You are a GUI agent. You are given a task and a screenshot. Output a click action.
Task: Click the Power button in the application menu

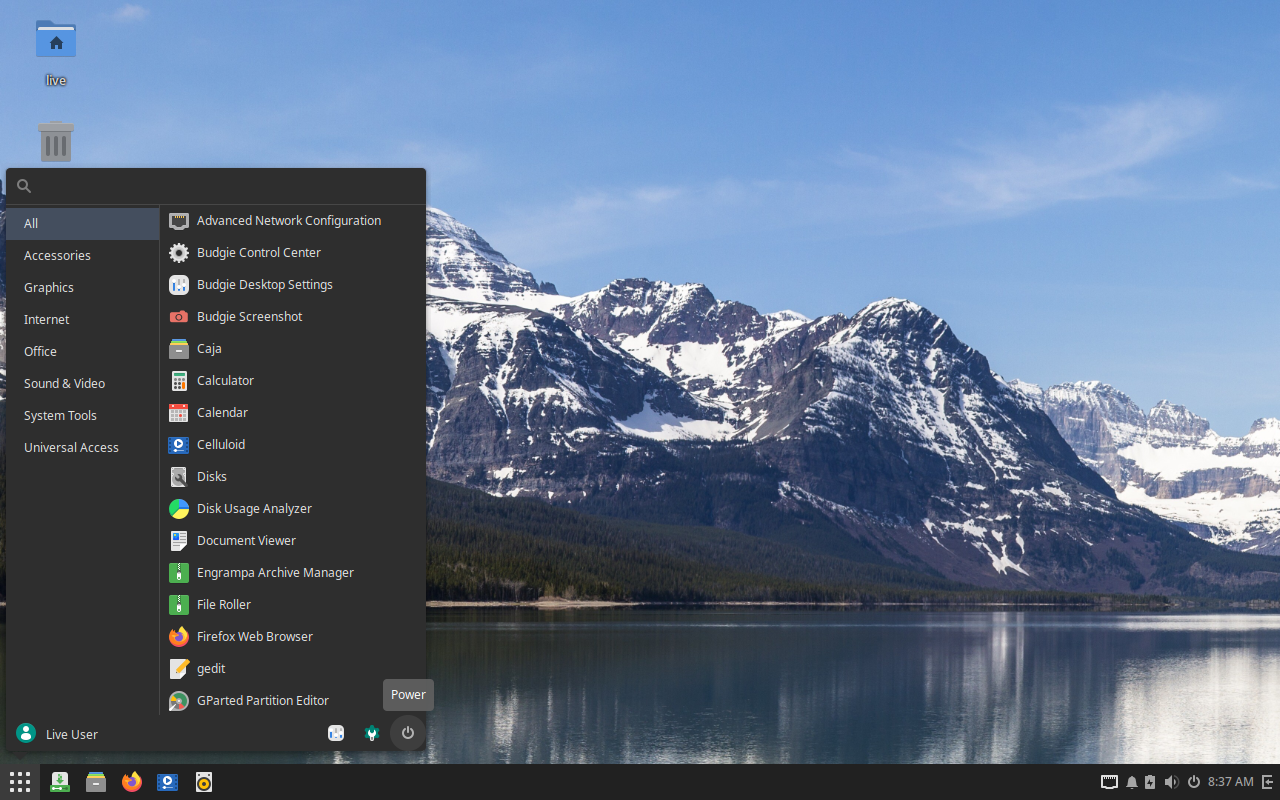pyautogui.click(x=408, y=733)
